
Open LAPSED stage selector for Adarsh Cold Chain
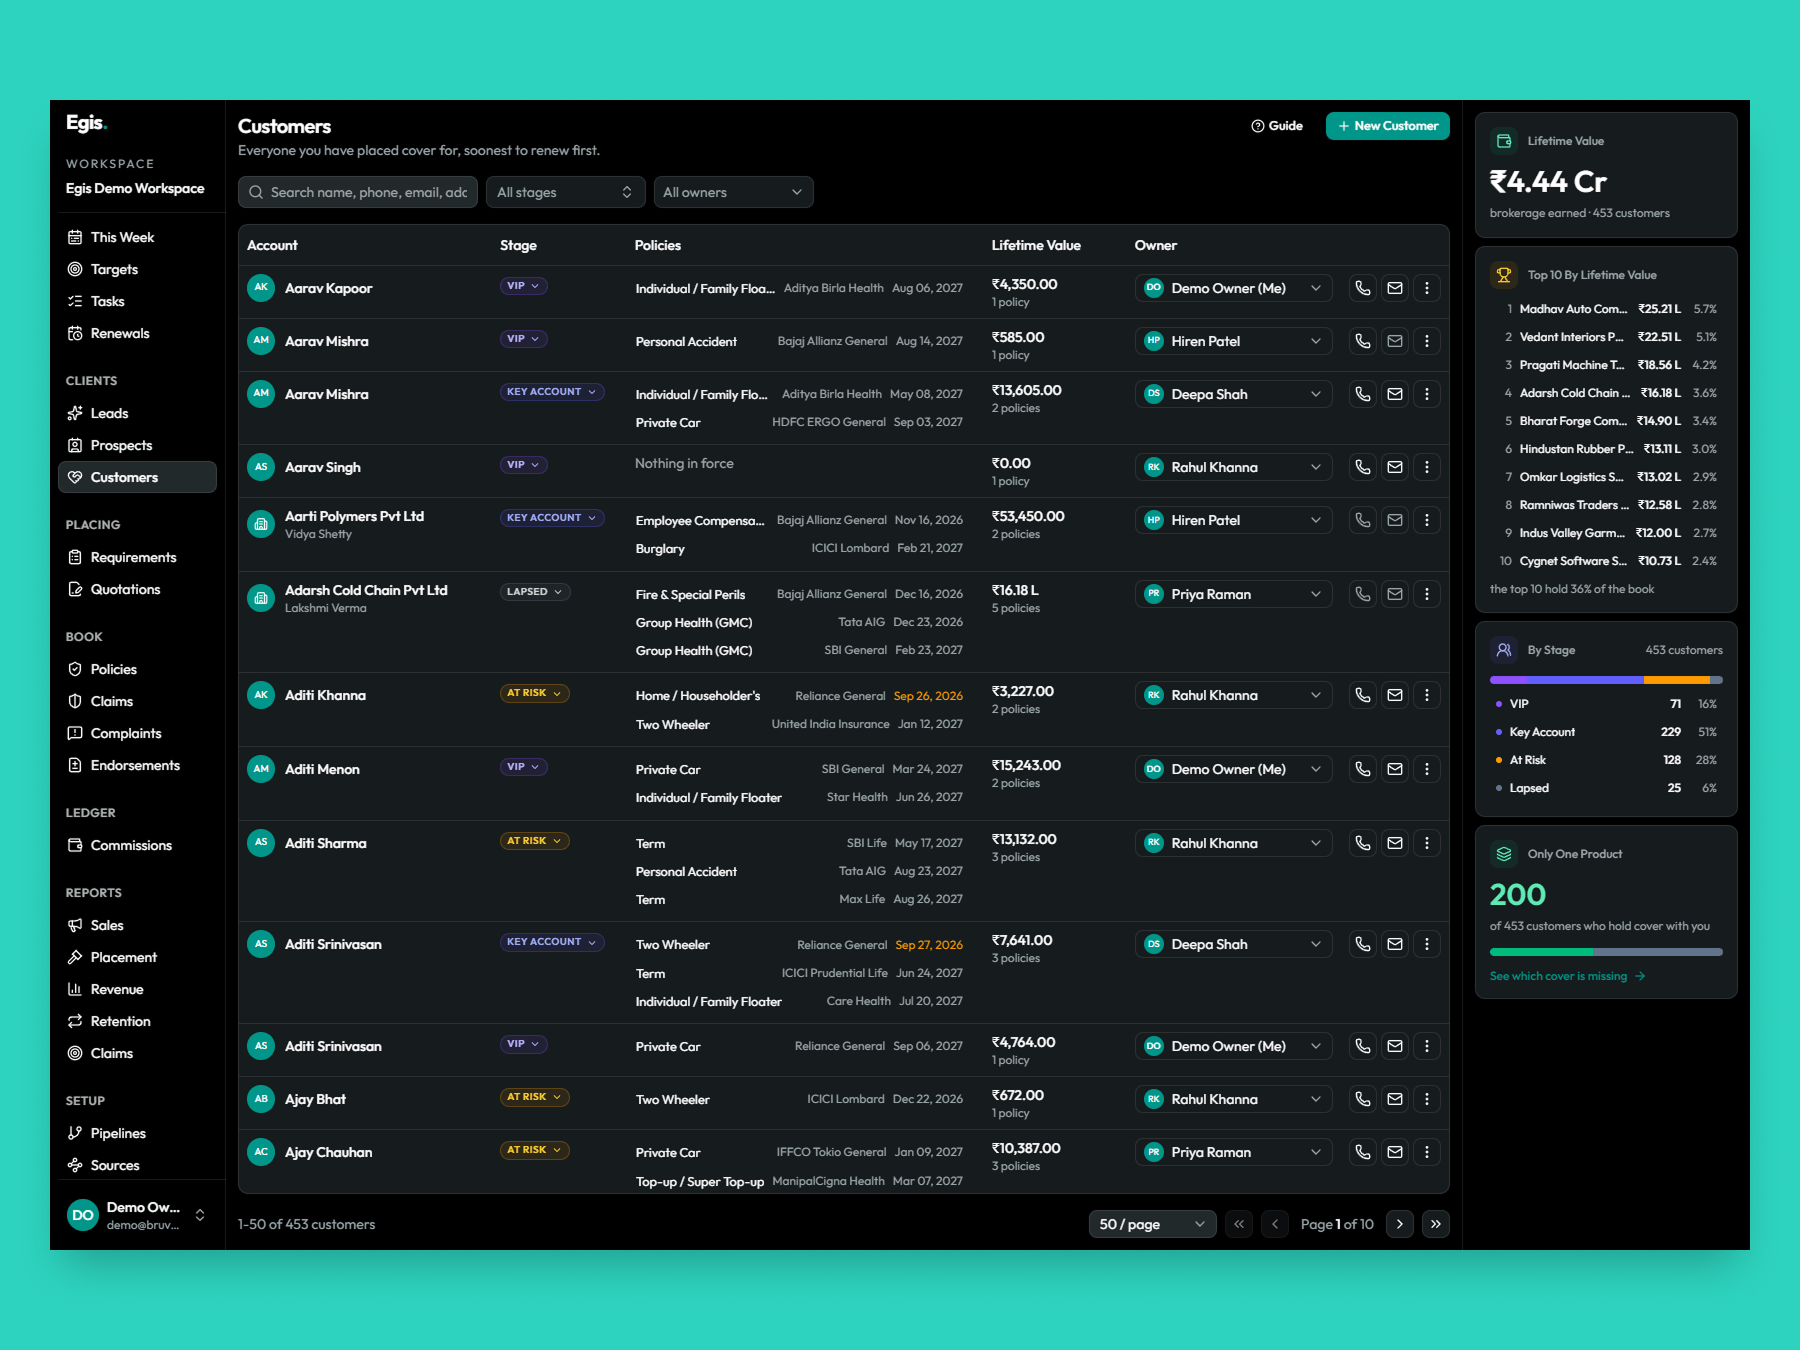(x=535, y=592)
